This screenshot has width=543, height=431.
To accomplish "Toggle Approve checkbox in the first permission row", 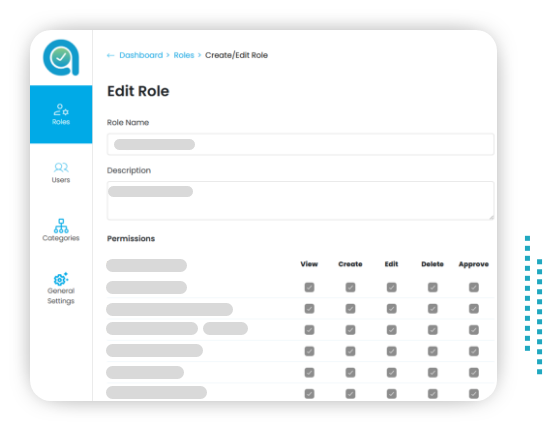I will tap(474, 287).
